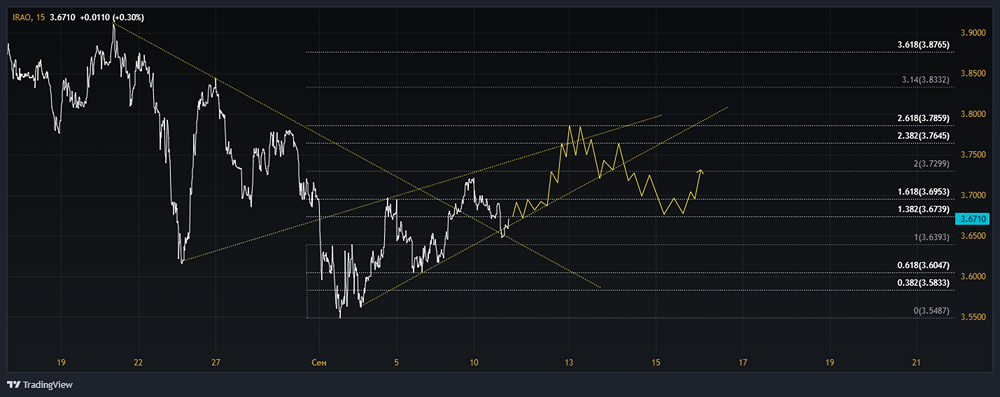Click the 3.9000 price axis label

click(x=973, y=33)
